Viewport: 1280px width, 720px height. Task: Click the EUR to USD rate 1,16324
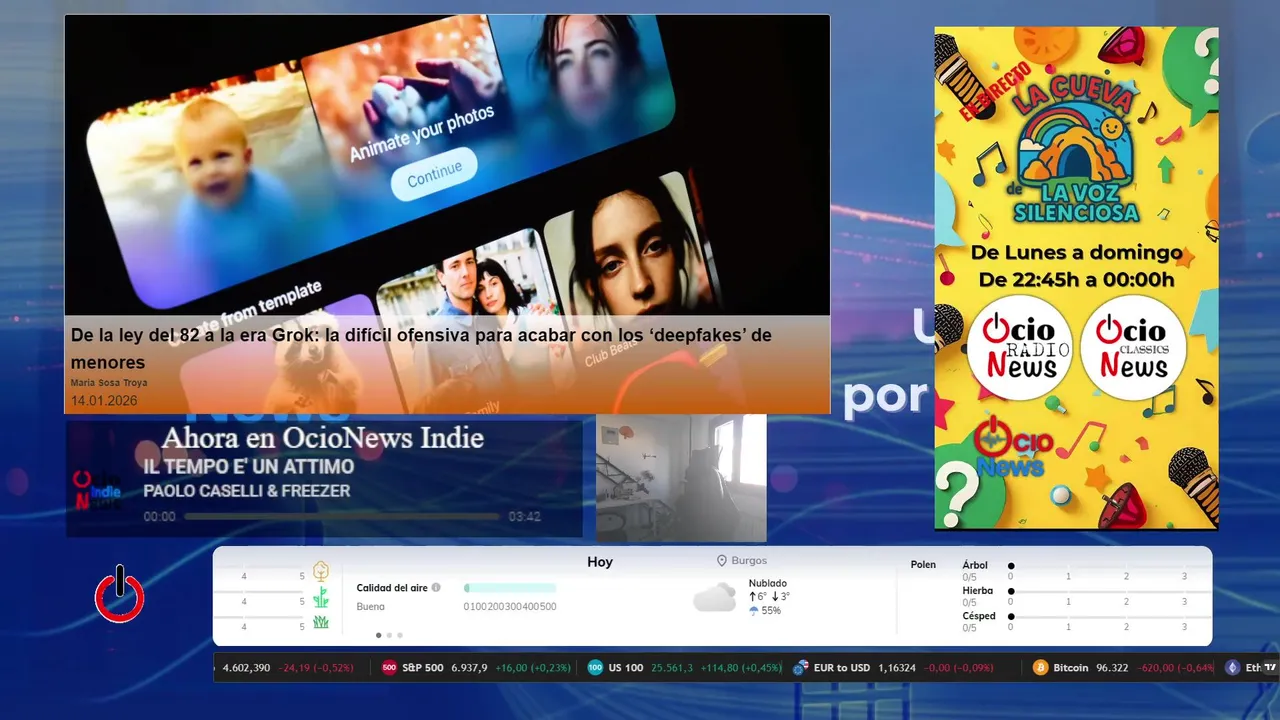[x=897, y=667]
